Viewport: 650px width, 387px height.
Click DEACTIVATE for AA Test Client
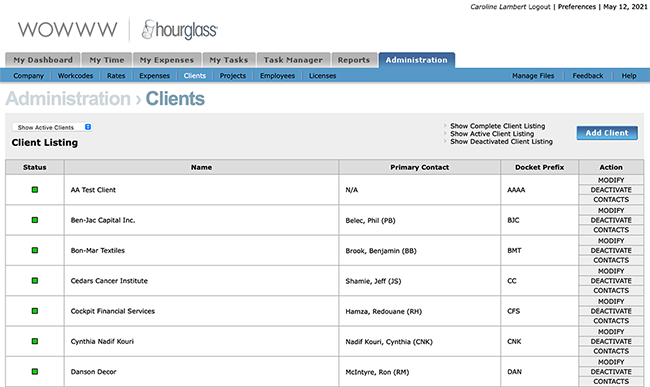[611, 190]
